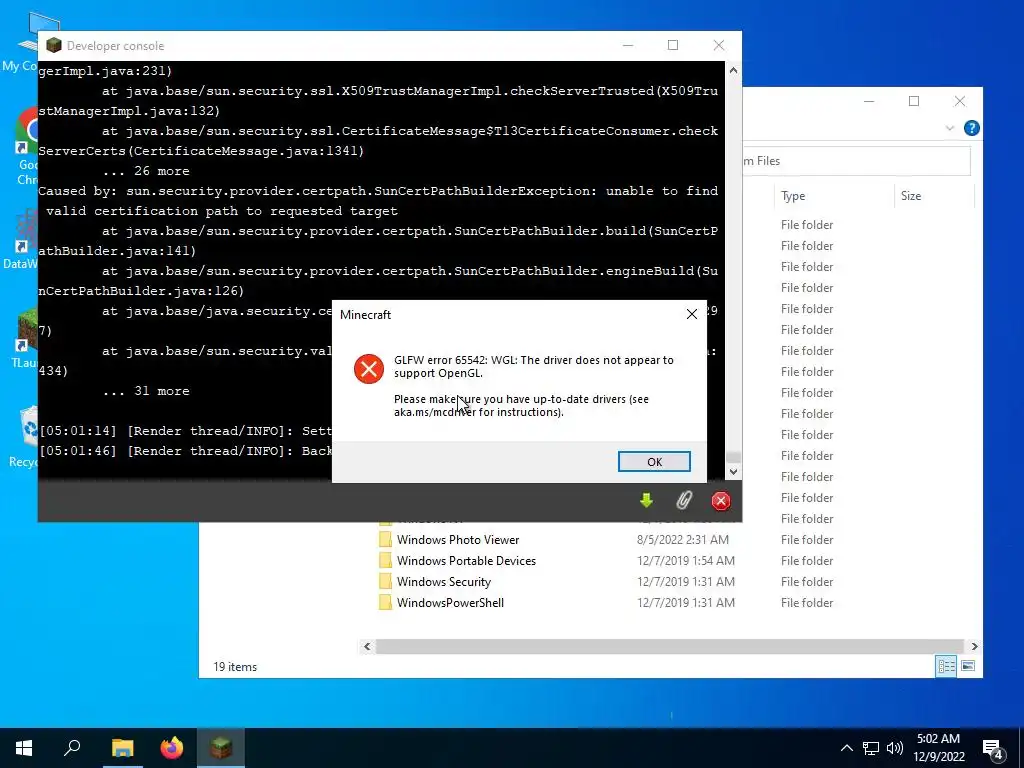Click the date 12/7/2019 1:54 AM
1024x768 pixels.
point(686,560)
